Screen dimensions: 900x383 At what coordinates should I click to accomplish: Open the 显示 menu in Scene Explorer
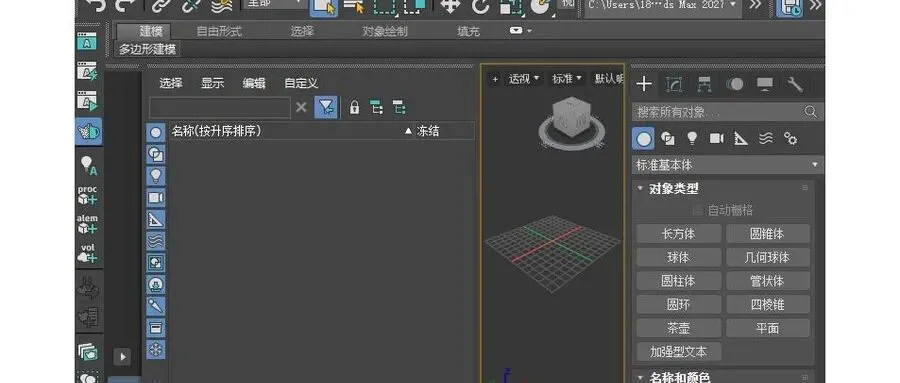[212, 83]
